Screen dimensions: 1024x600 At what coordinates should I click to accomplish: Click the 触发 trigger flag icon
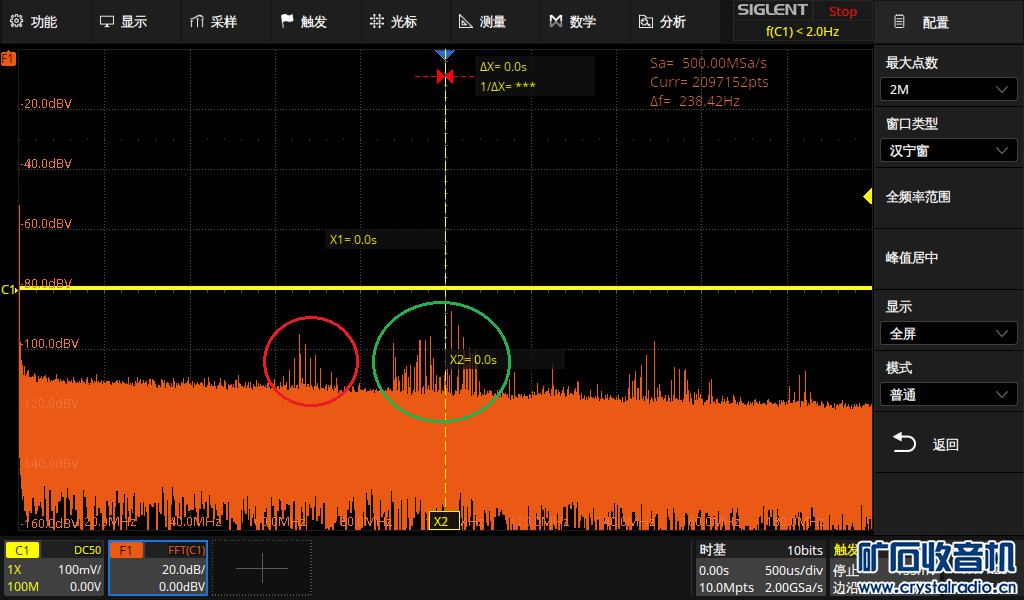(x=287, y=21)
